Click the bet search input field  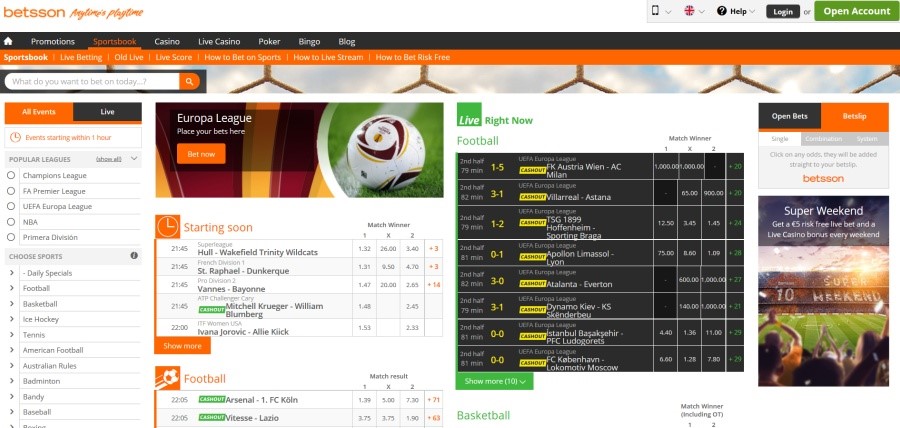(92, 81)
